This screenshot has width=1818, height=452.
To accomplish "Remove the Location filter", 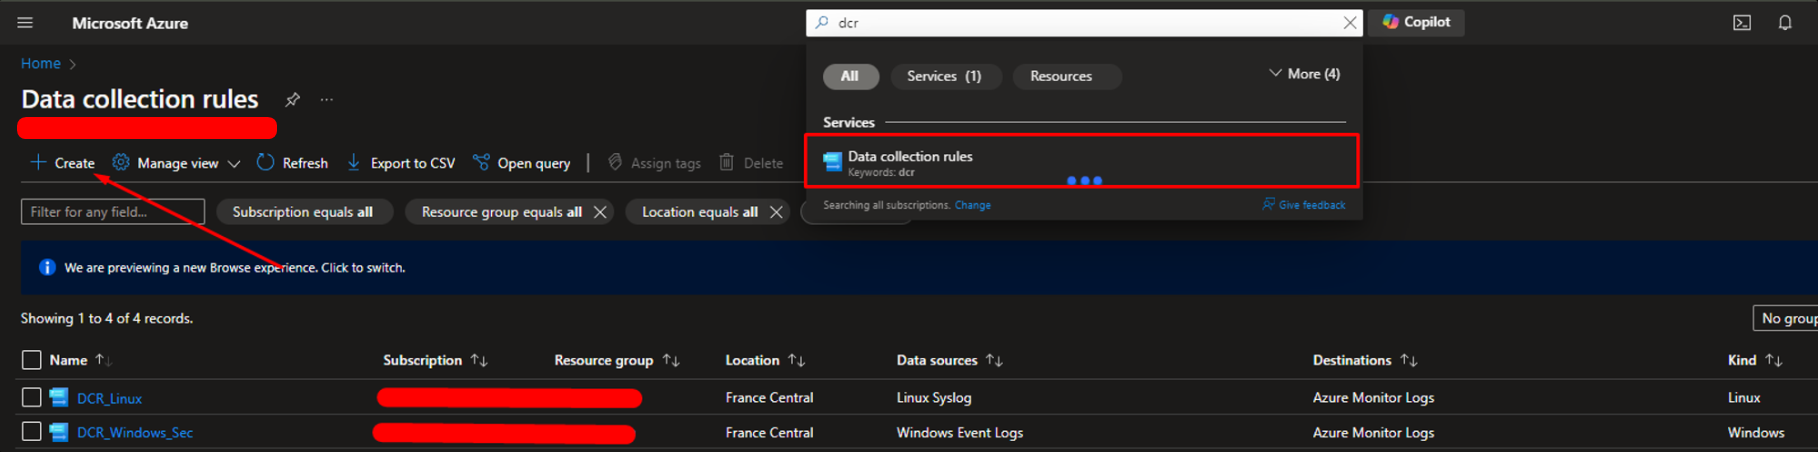I will click(776, 212).
